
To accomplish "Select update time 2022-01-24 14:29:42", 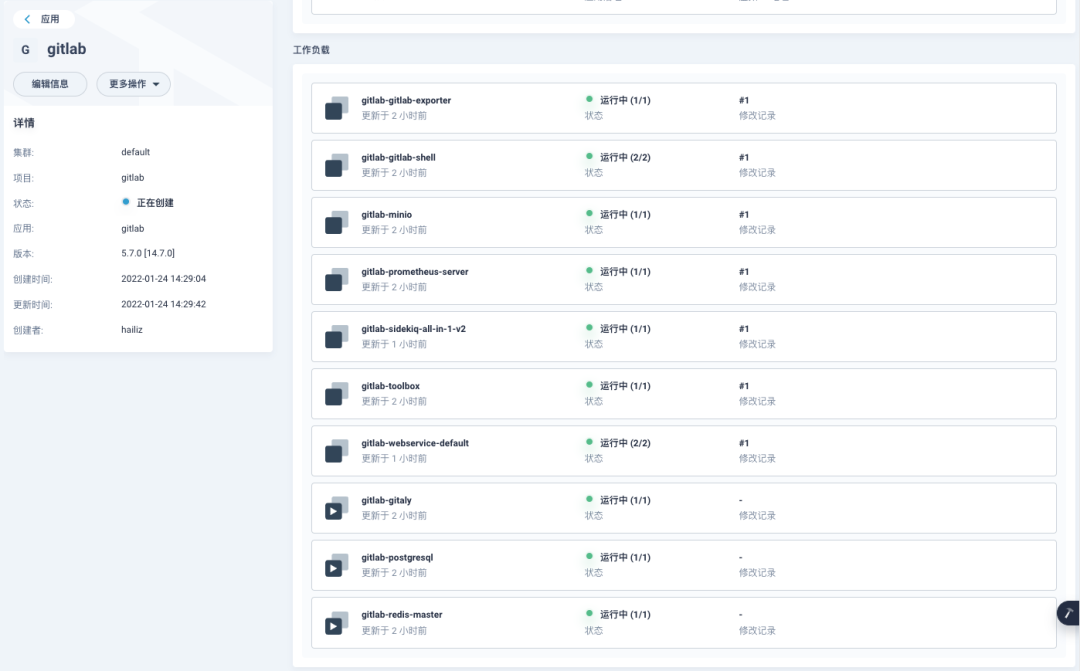I will click(163, 304).
